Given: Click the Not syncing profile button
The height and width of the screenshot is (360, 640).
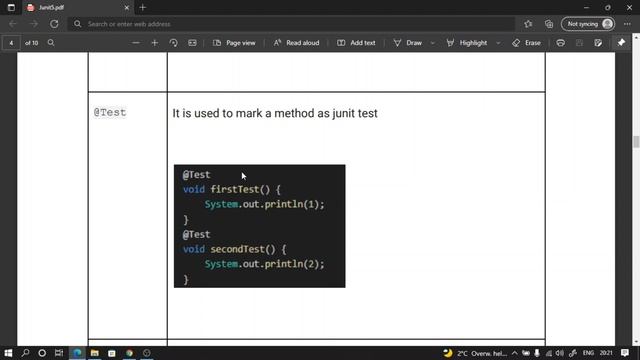Looking at the screenshot, I should tap(588, 24).
